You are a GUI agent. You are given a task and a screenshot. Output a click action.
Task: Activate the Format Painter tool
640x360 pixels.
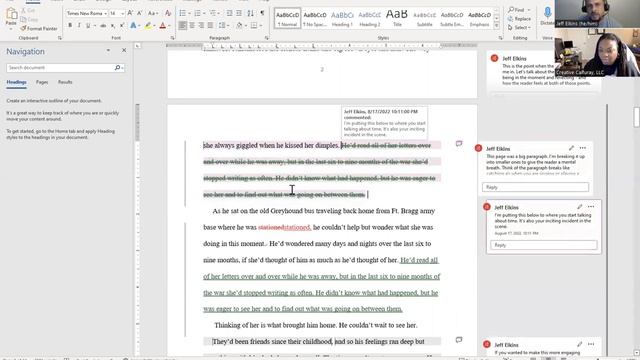point(39,29)
